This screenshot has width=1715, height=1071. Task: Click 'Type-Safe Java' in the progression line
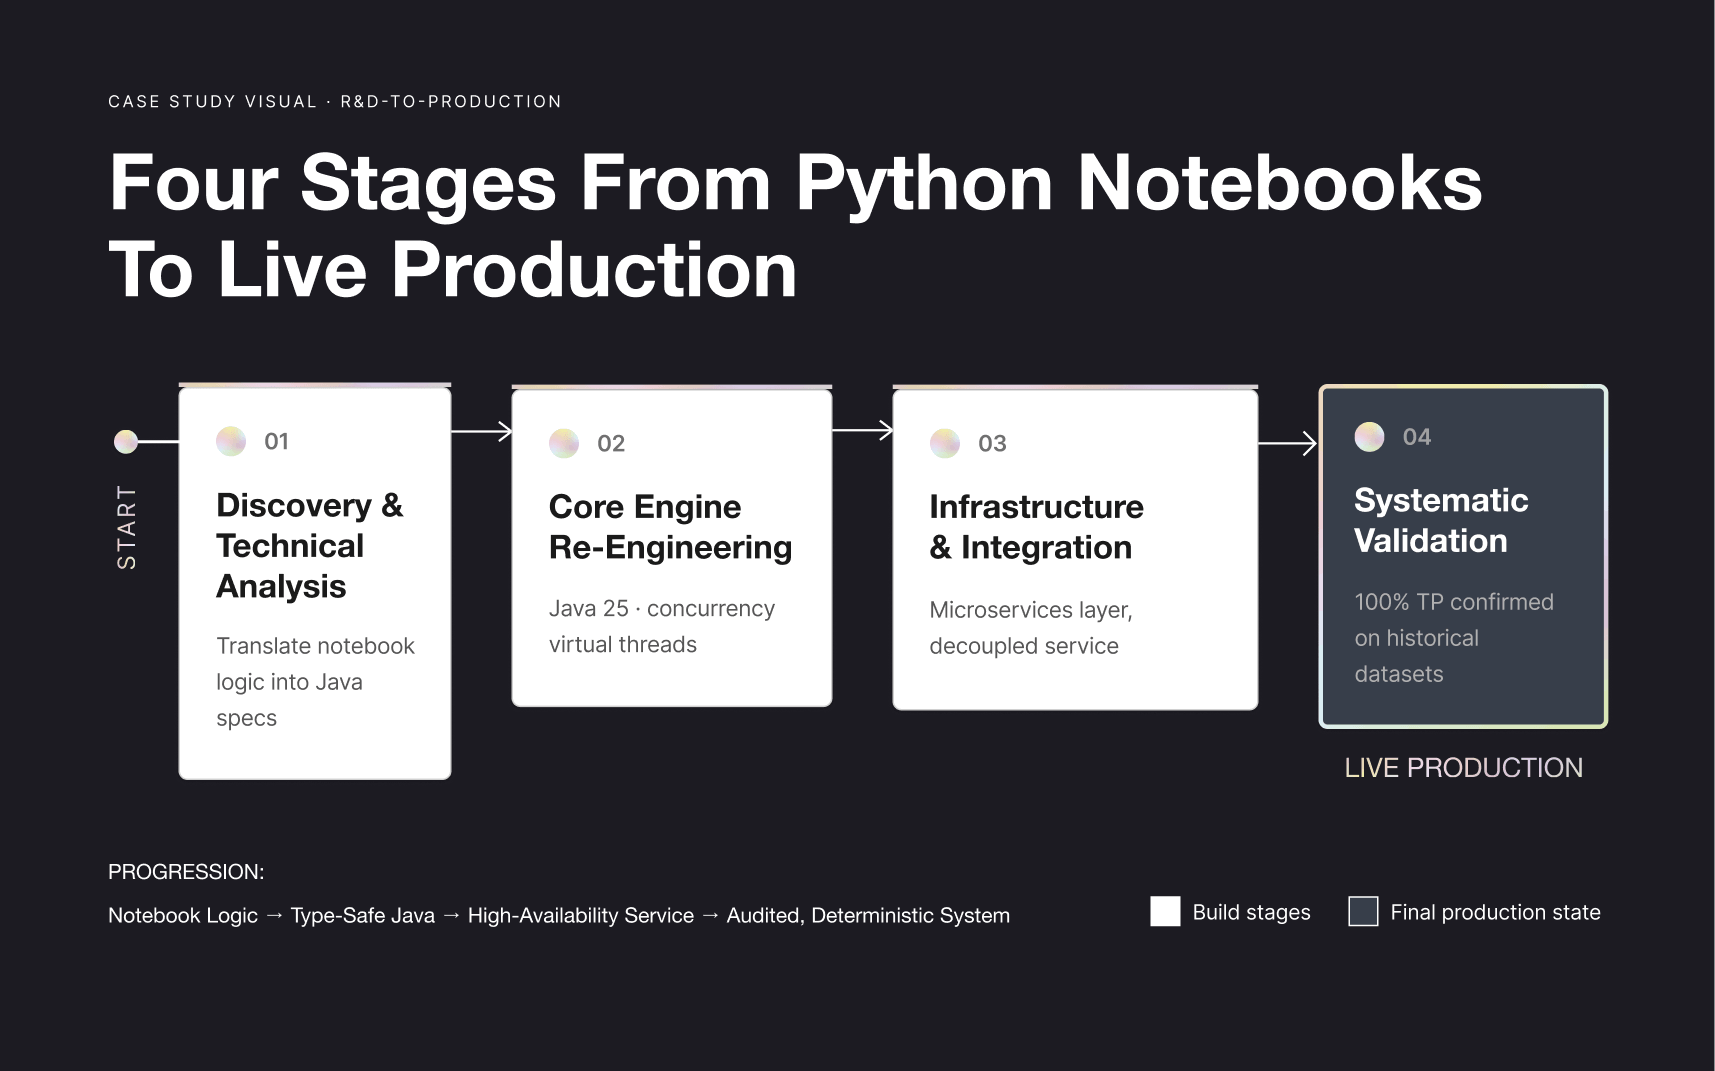[363, 915]
